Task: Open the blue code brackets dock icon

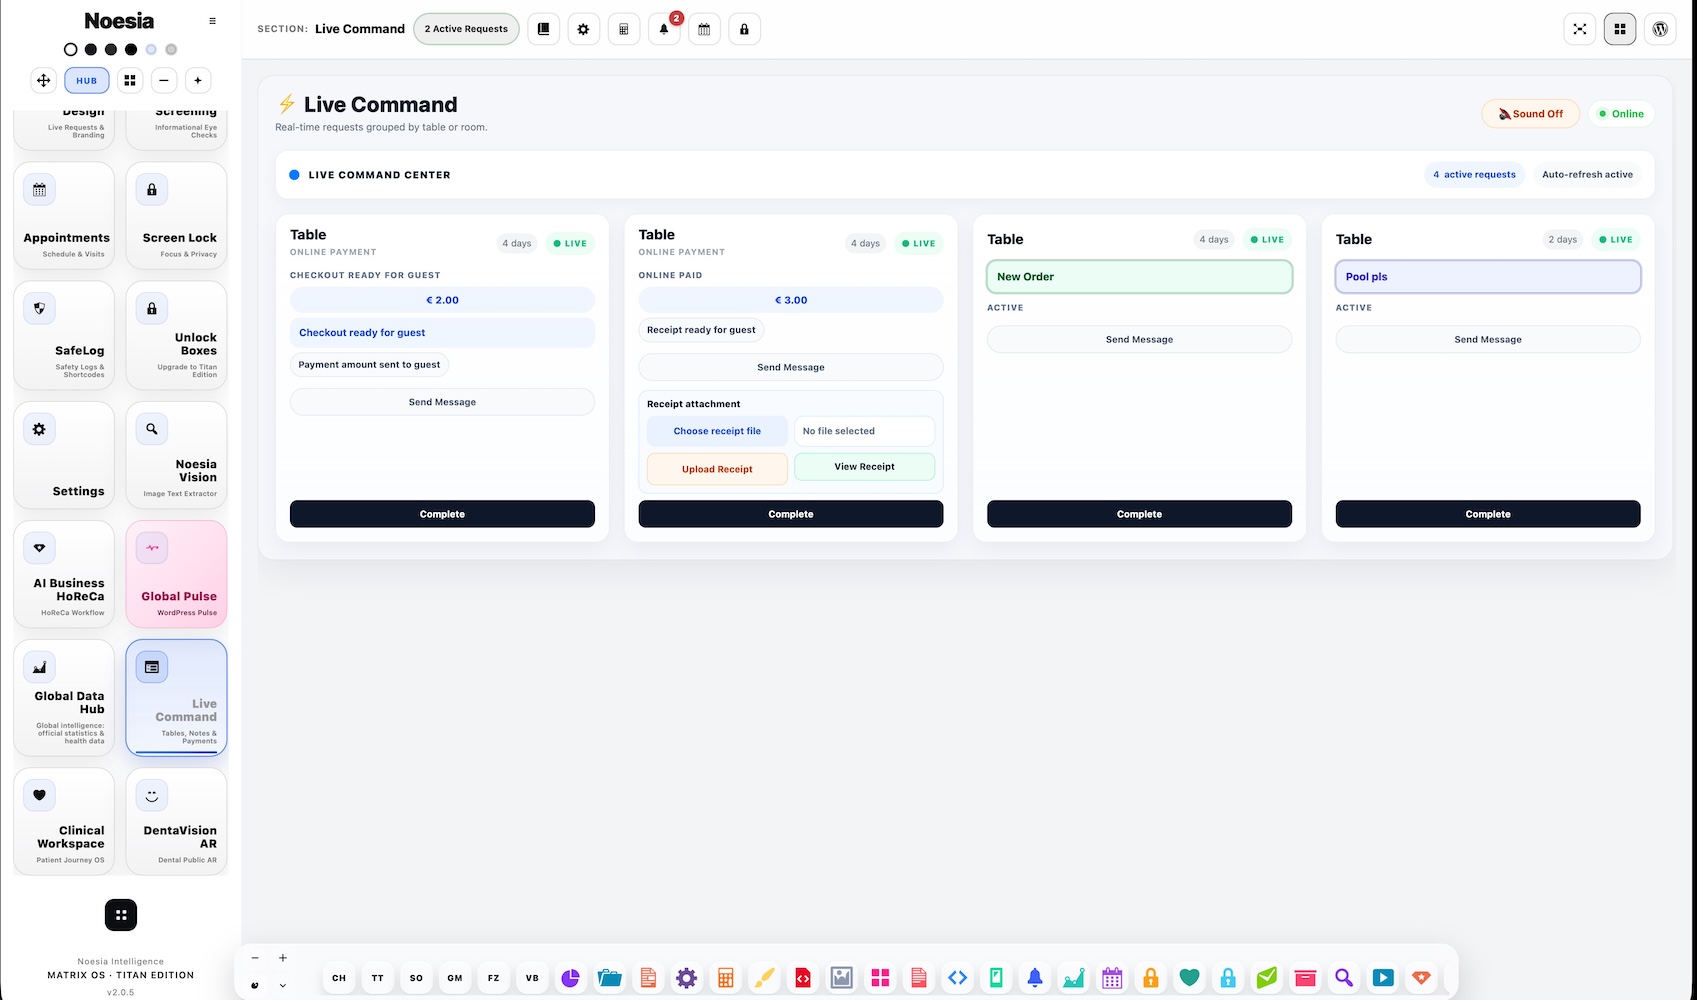Action: [x=958, y=978]
